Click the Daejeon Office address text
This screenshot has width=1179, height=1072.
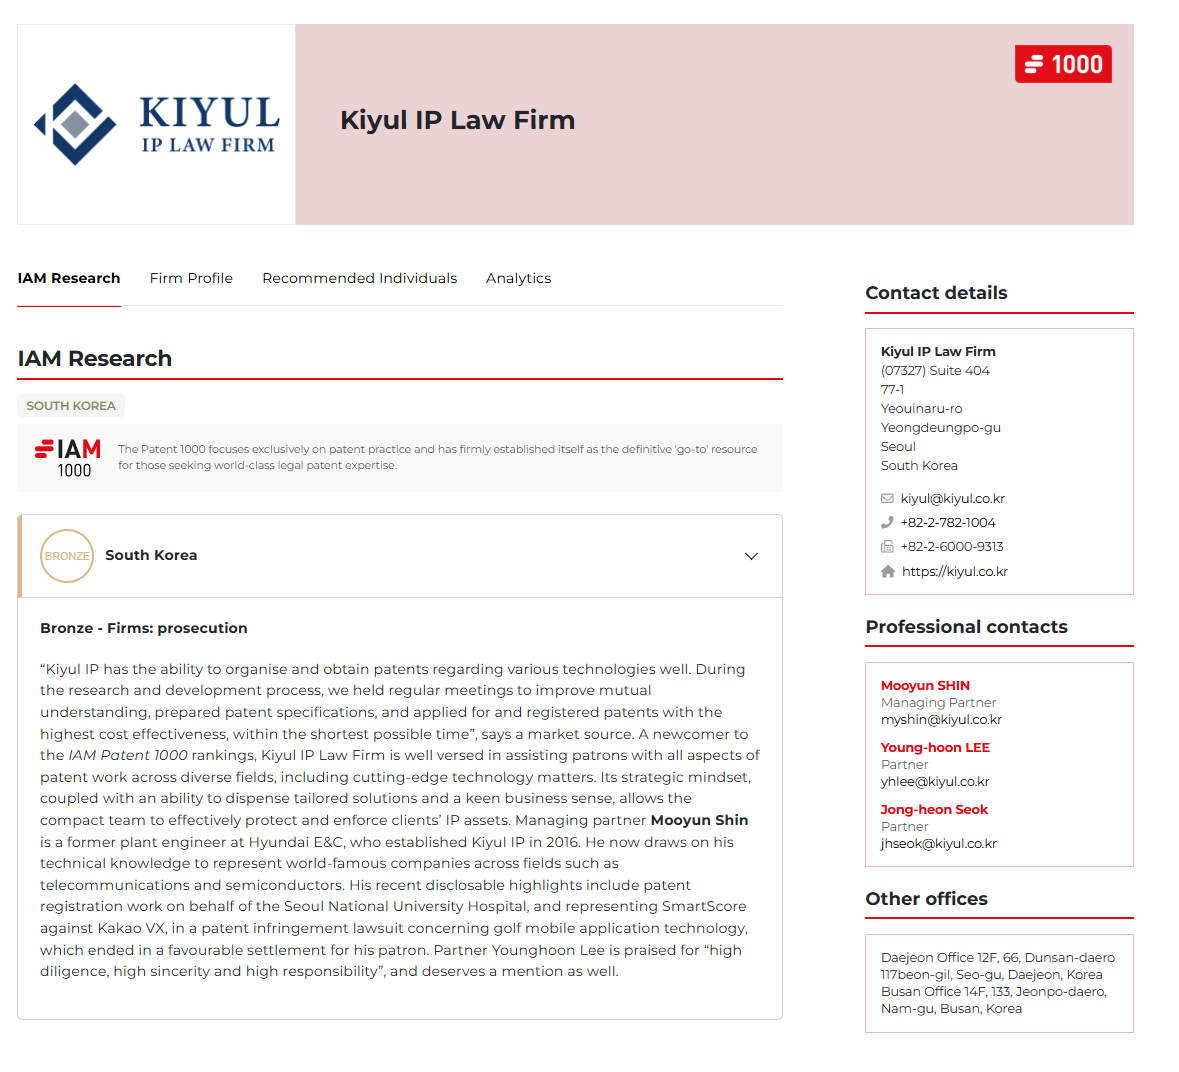(x=998, y=966)
